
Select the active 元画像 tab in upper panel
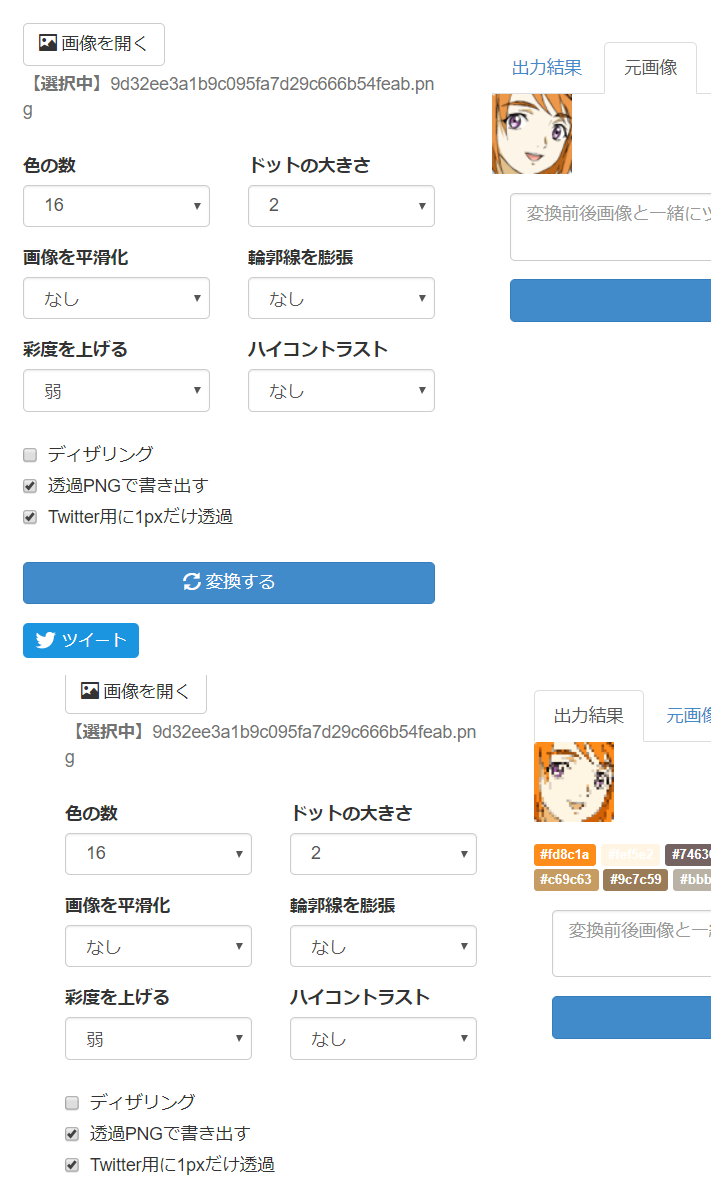[x=651, y=68]
